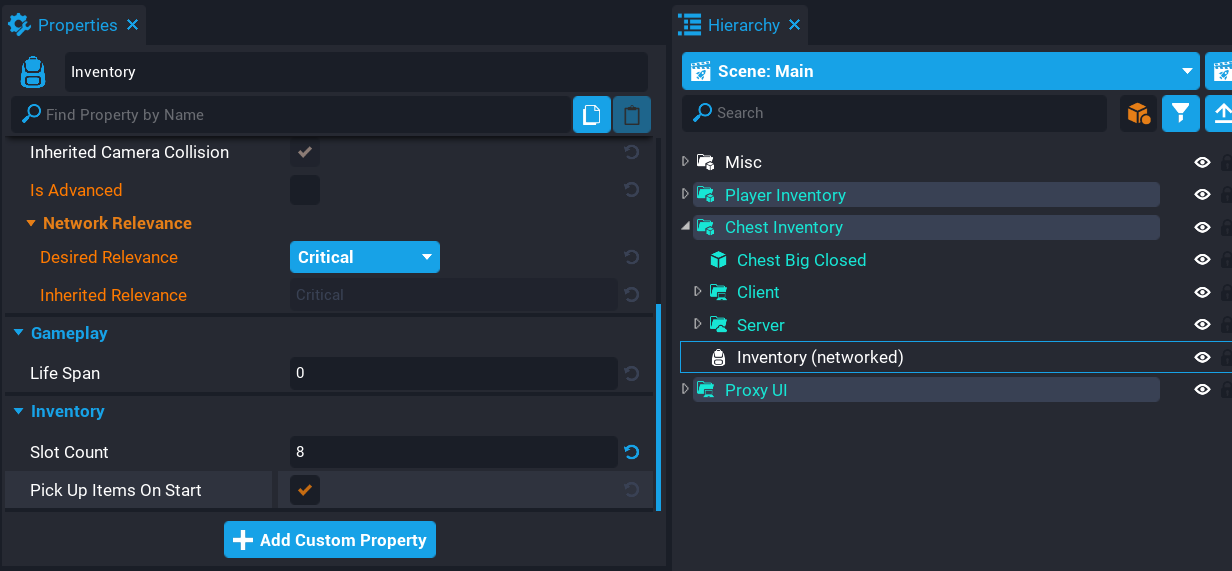Screen dimensions: 1232x571
Task: Click the paste properties clipboard icon
Action: point(632,115)
